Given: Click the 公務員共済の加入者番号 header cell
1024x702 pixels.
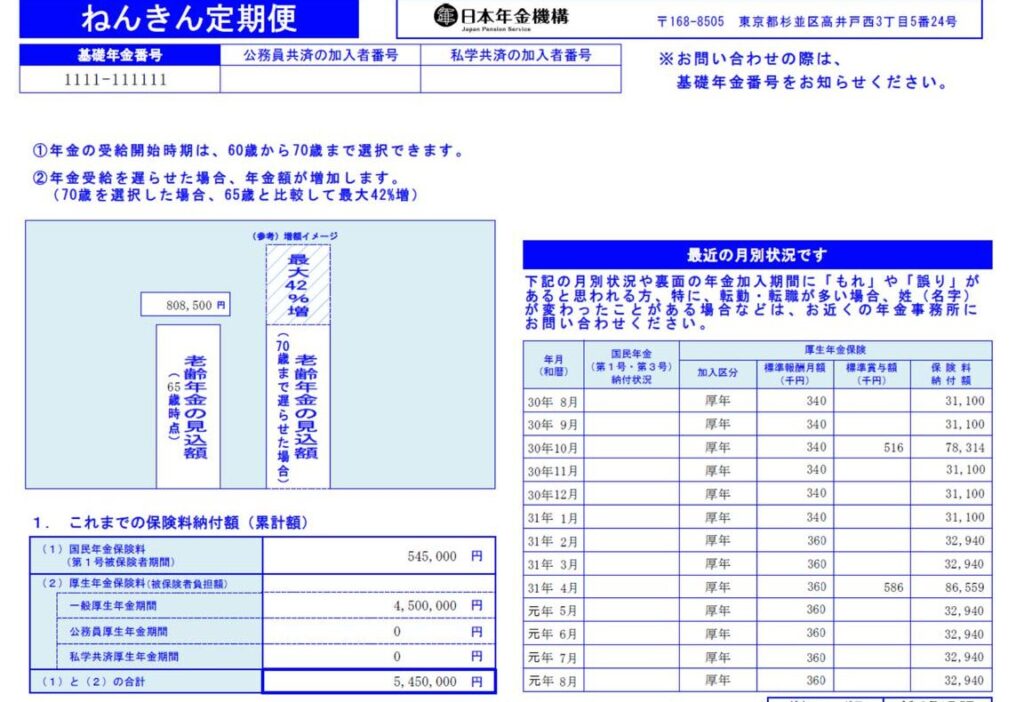Looking at the screenshot, I should (x=320, y=55).
